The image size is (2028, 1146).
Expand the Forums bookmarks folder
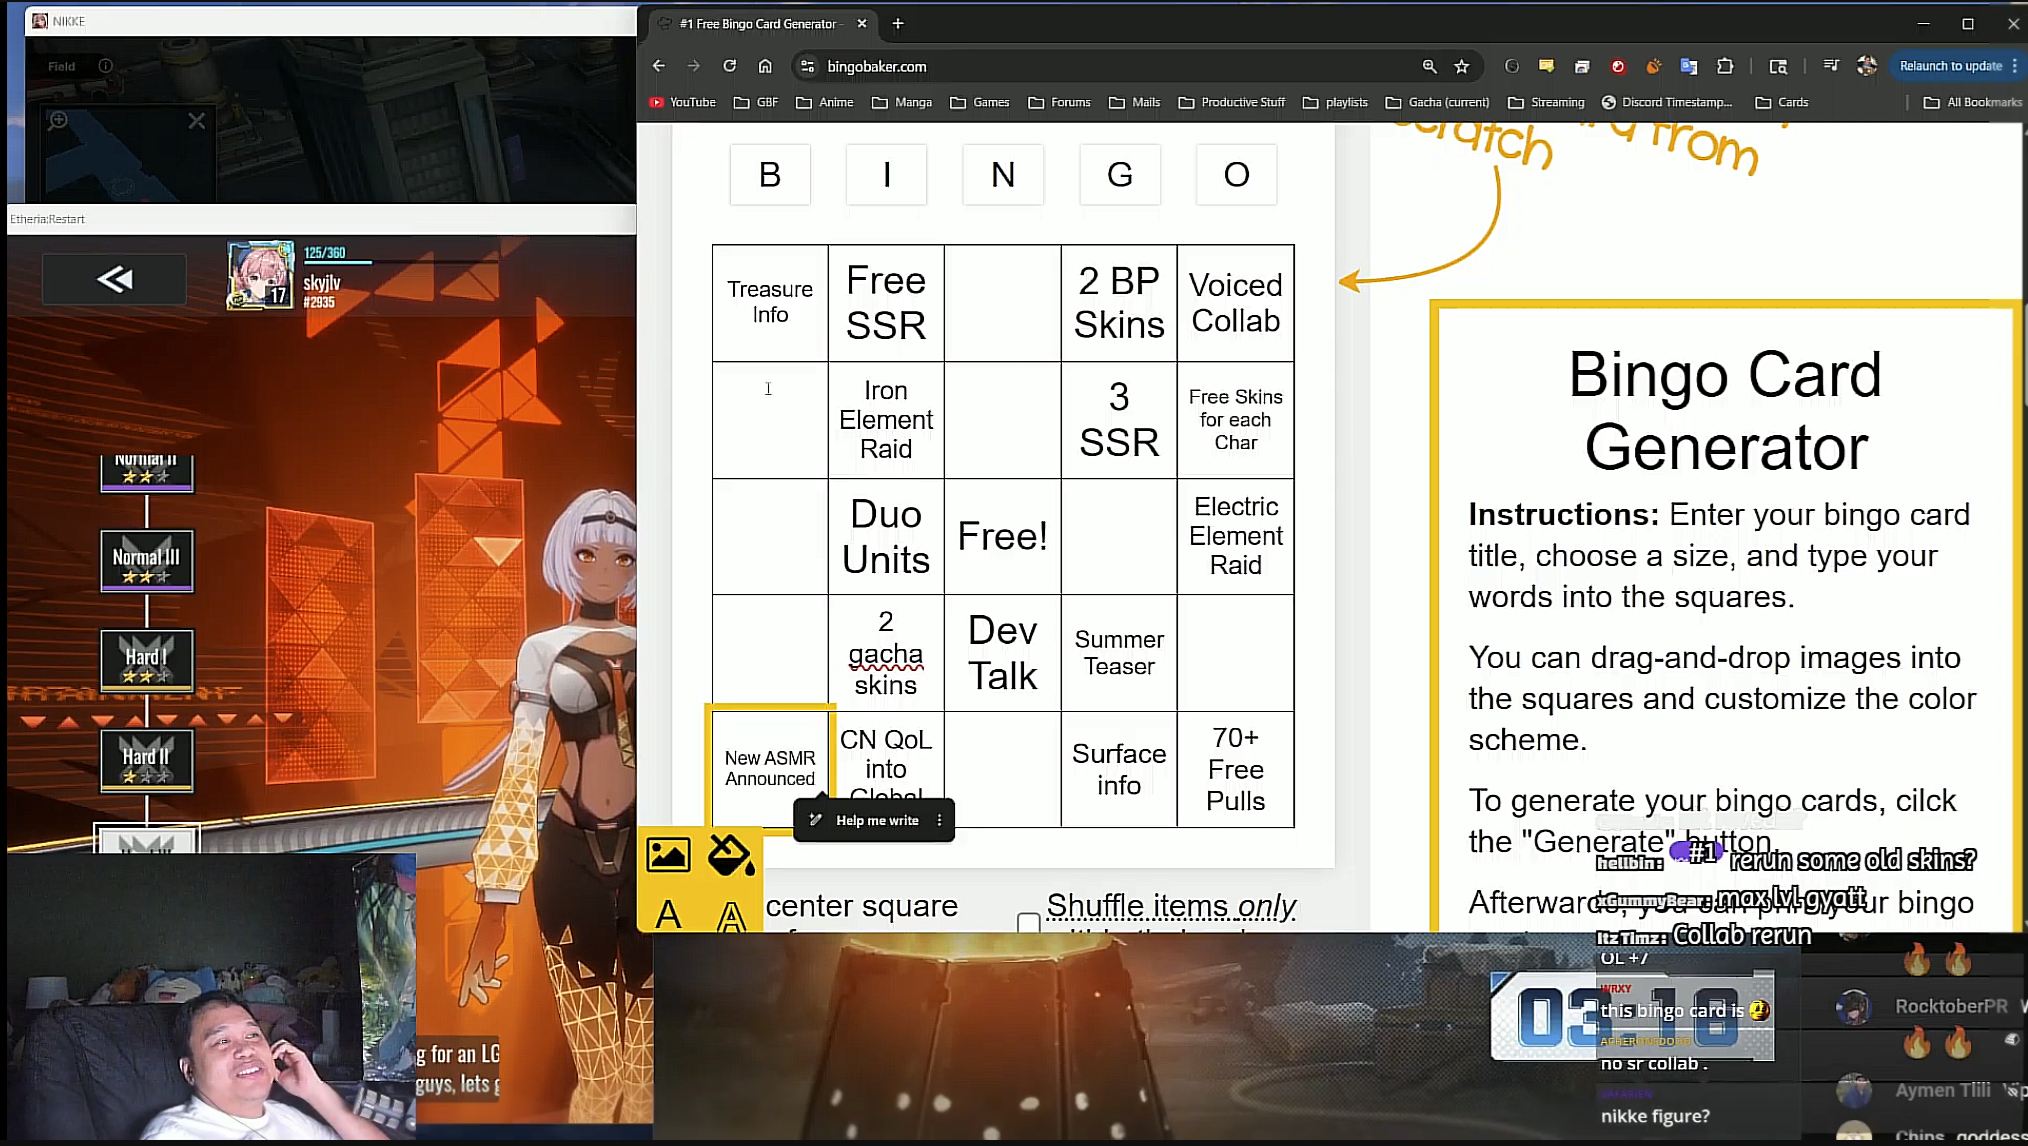pos(1060,102)
